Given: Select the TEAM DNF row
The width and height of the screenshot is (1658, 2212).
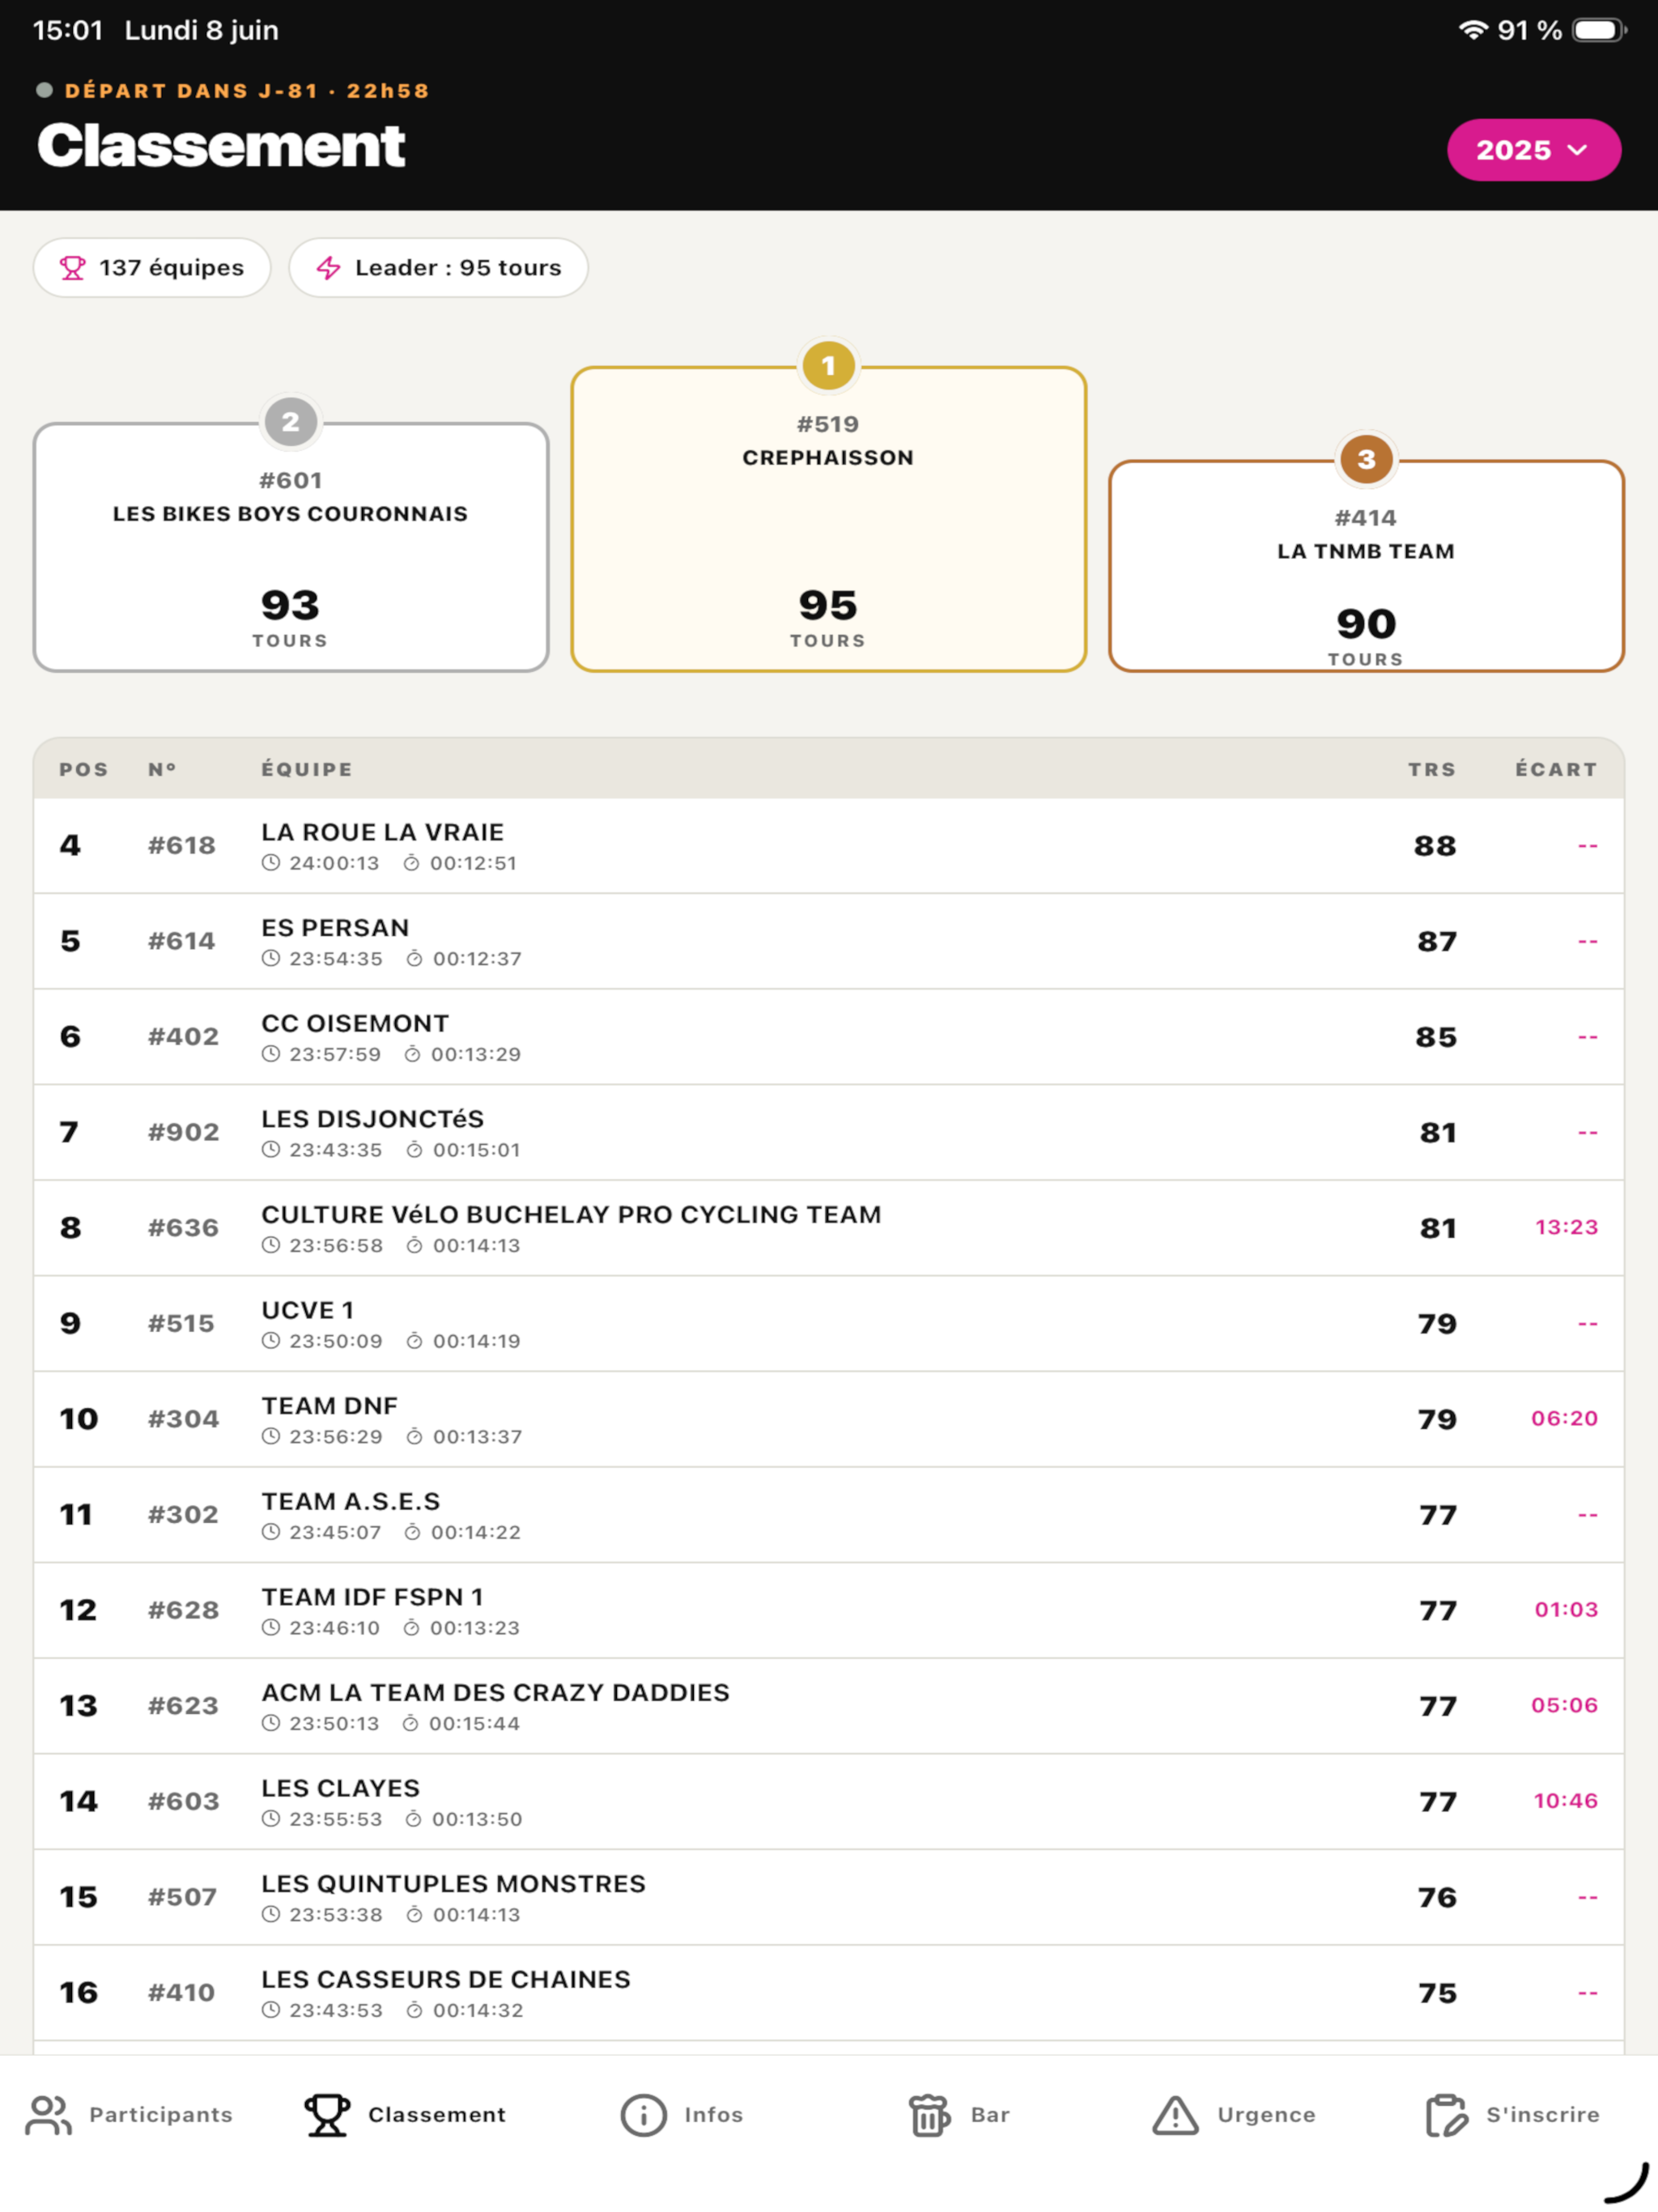Looking at the screenshot, I should (828, 1419).
